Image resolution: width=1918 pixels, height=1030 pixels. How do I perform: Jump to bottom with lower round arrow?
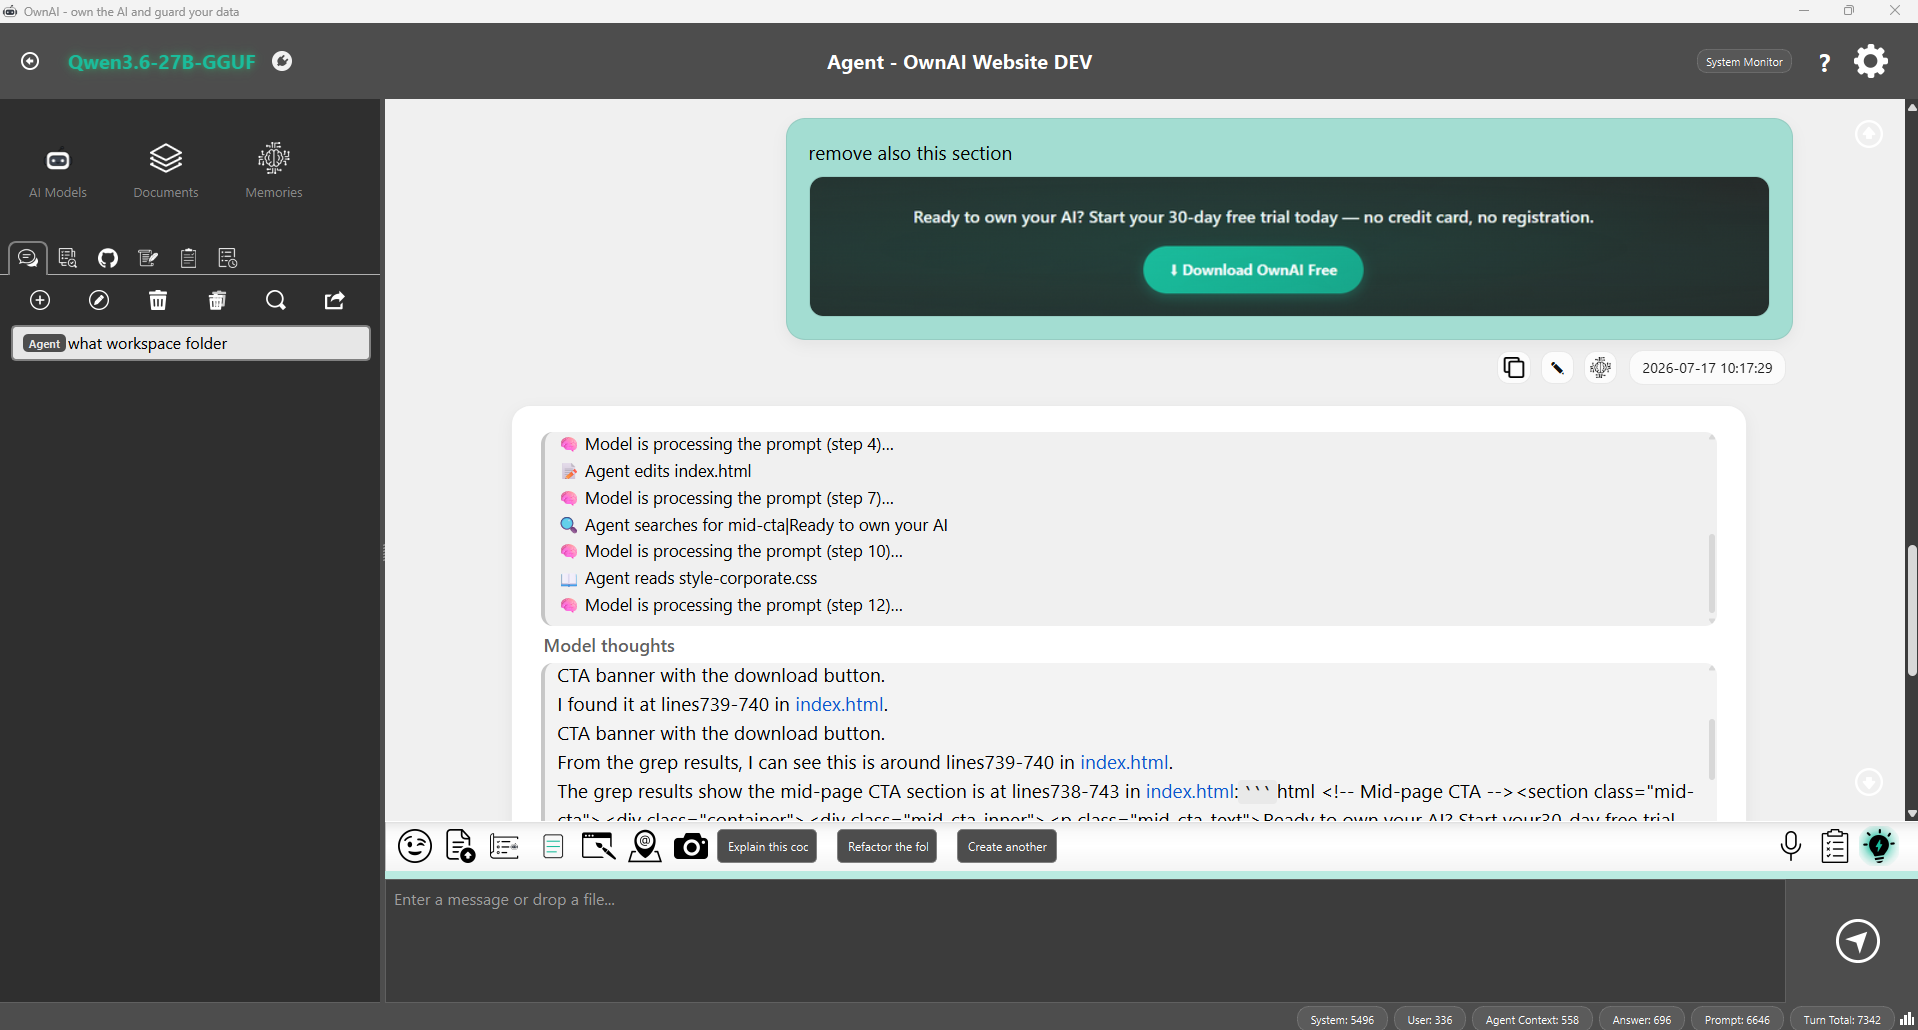tap(1869, 782)
